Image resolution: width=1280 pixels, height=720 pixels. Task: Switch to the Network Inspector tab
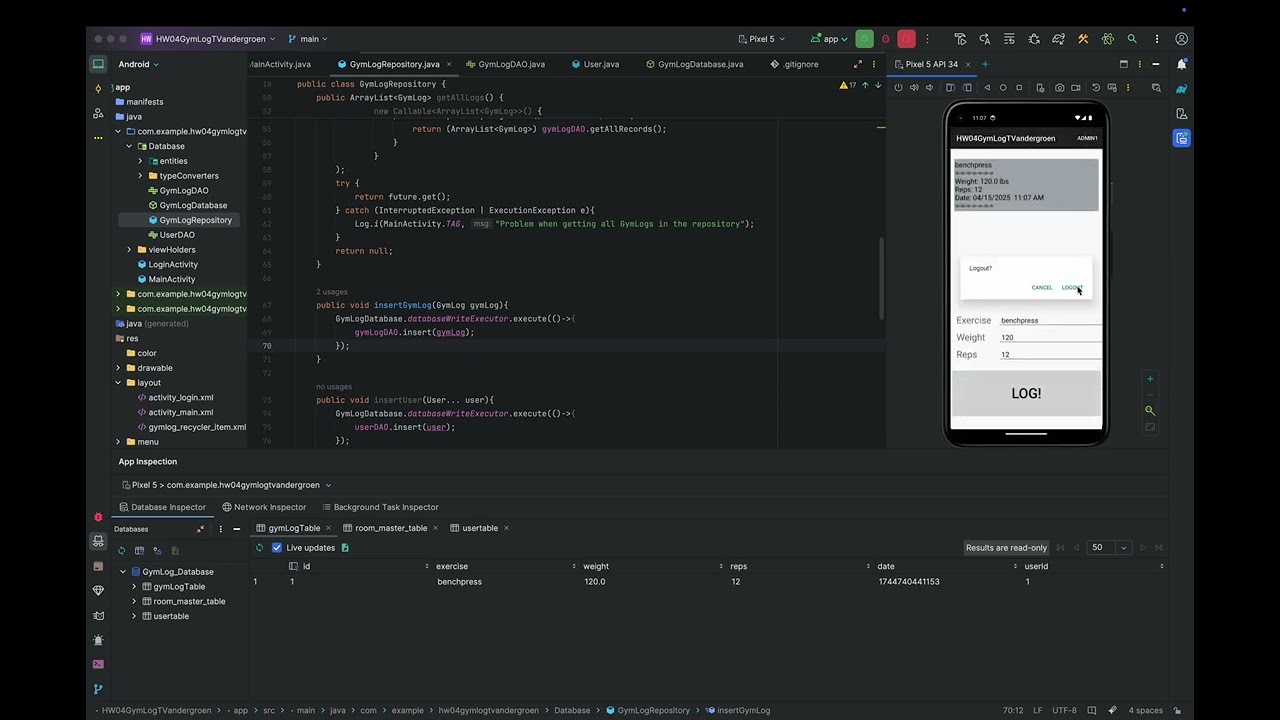[264, 507]
